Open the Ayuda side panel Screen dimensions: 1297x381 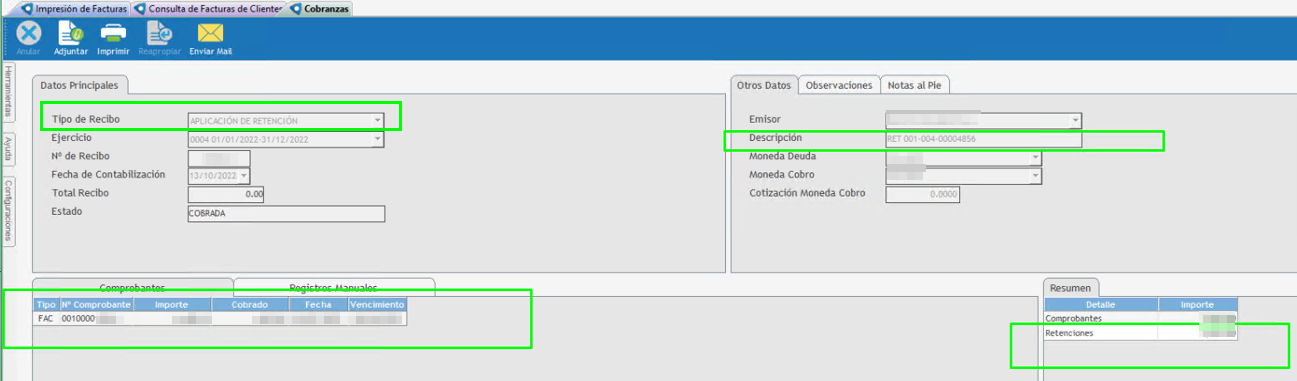(7, 150)
